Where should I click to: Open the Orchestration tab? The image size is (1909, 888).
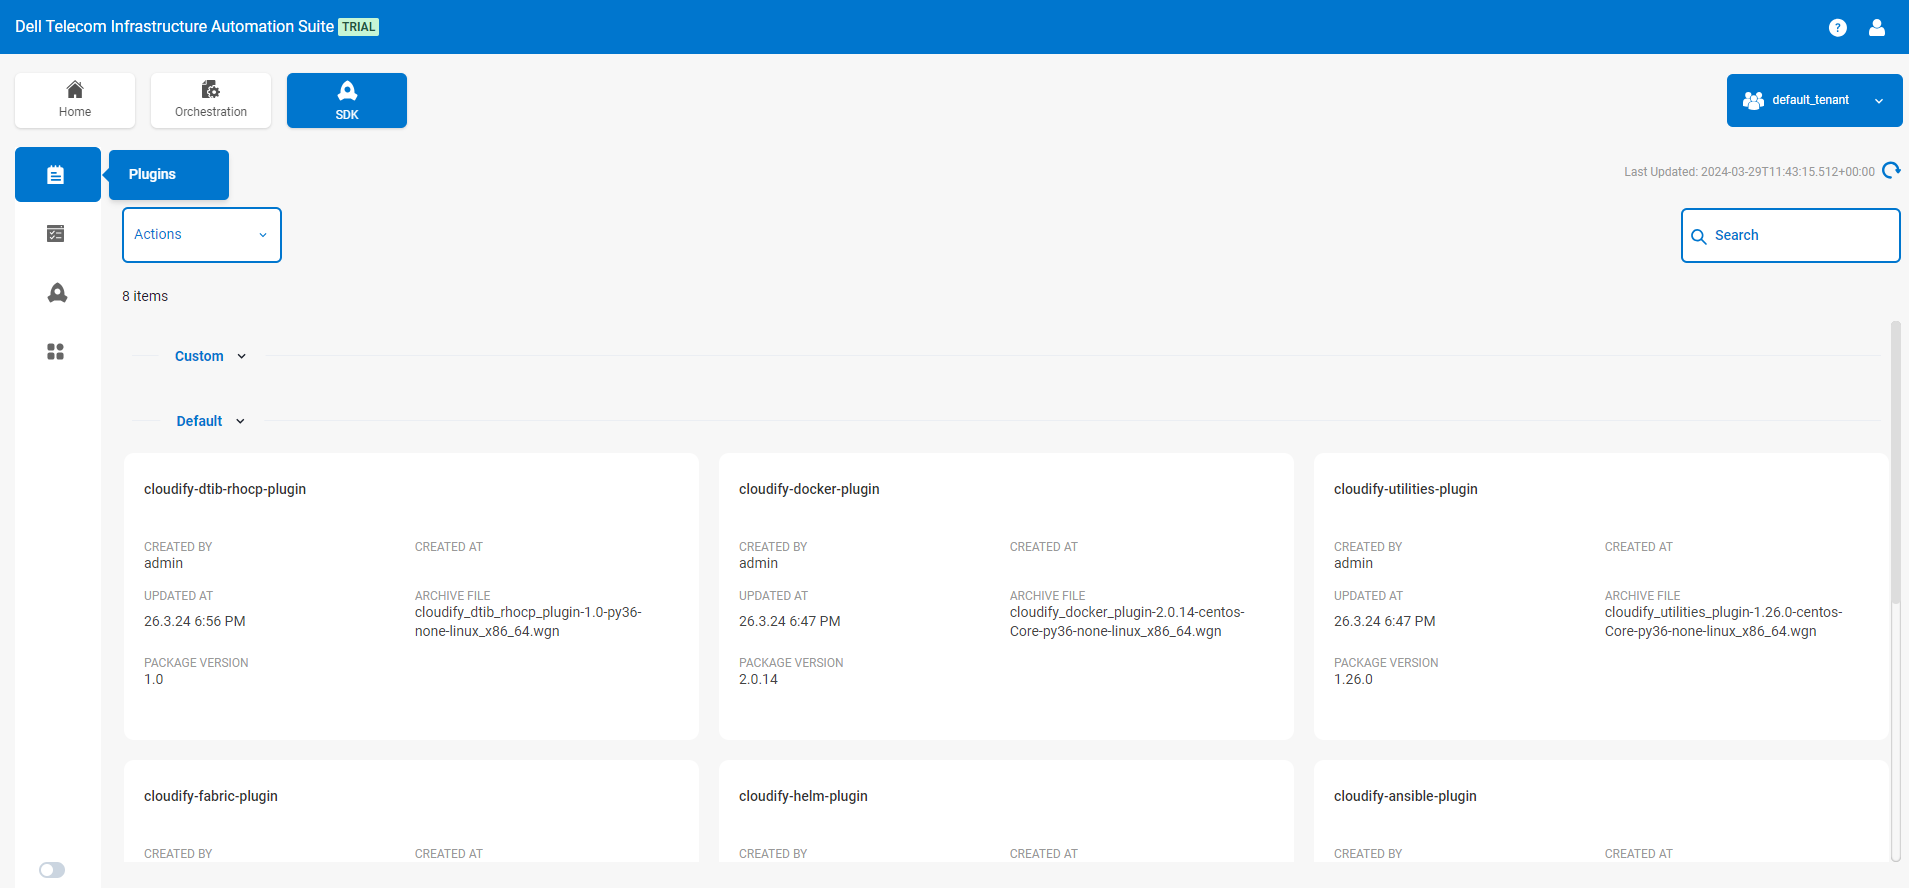tap(211, 100)
